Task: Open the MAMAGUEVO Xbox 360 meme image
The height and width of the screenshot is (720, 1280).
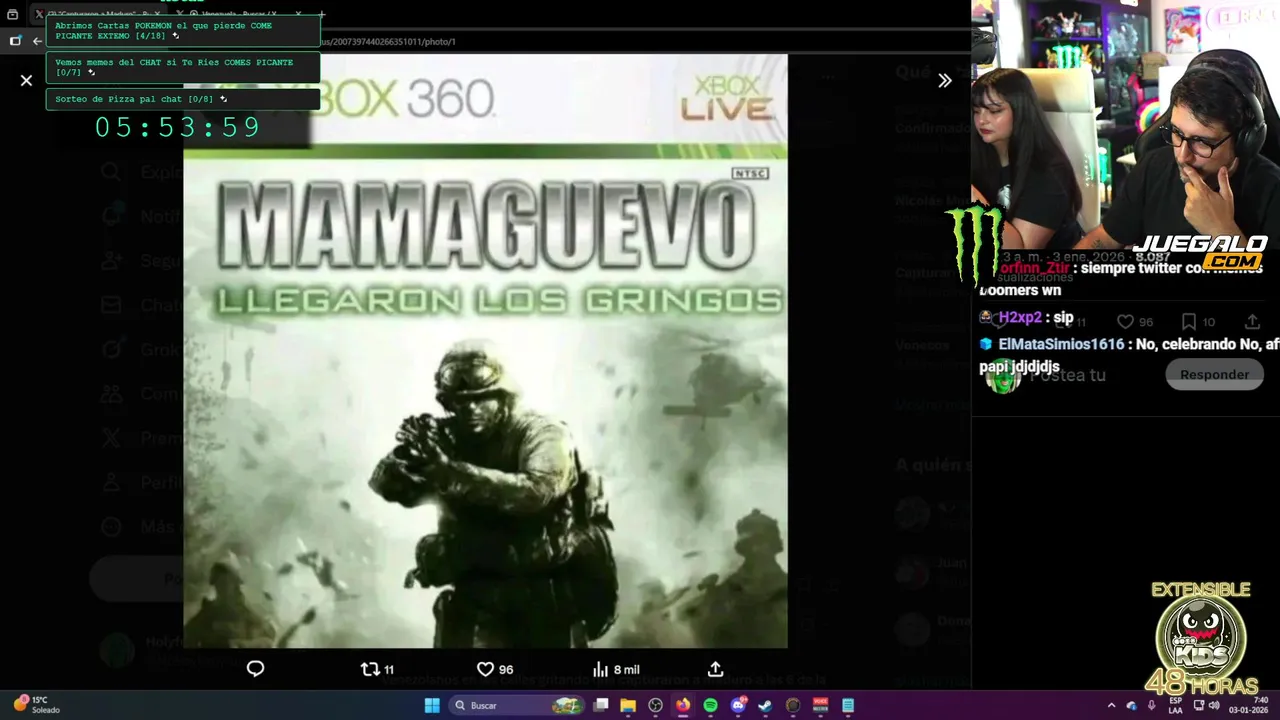Action: (x=485, y=351)
